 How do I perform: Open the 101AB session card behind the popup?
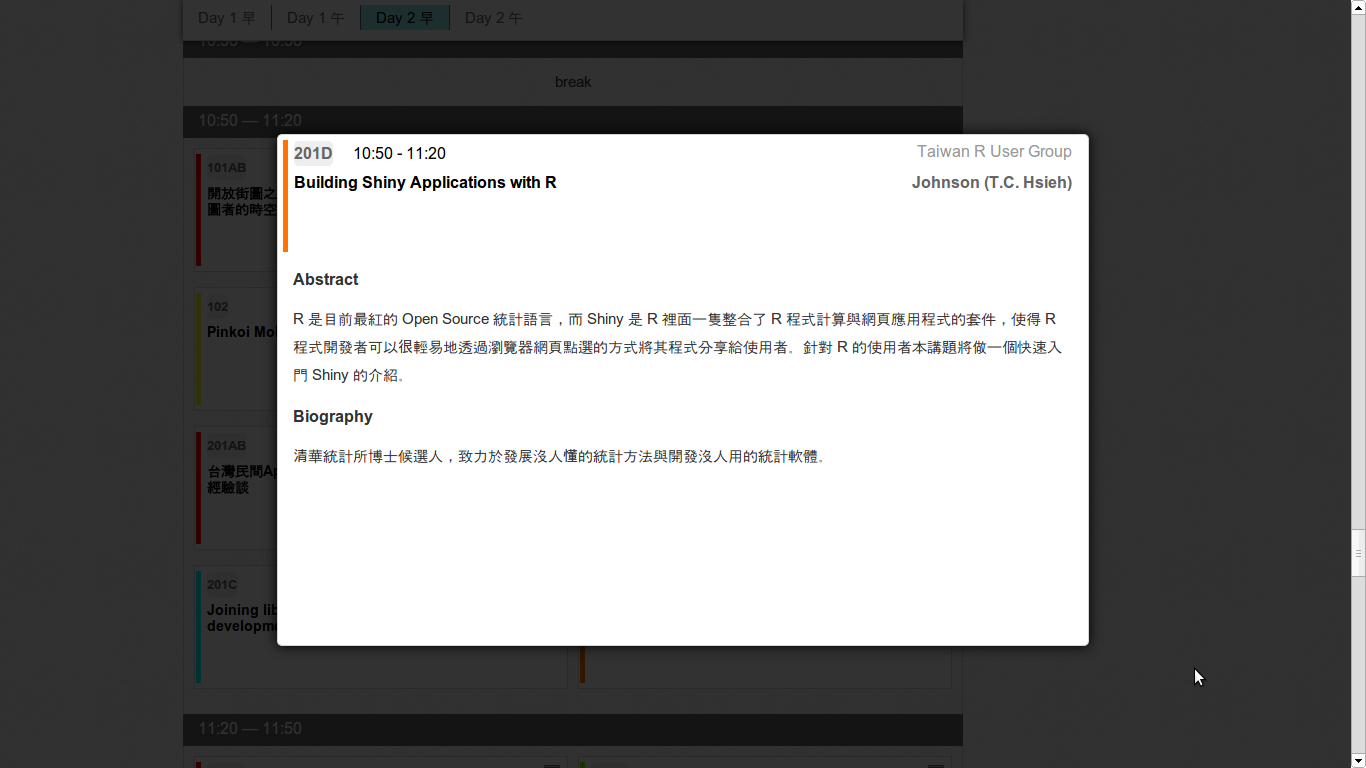236,209
